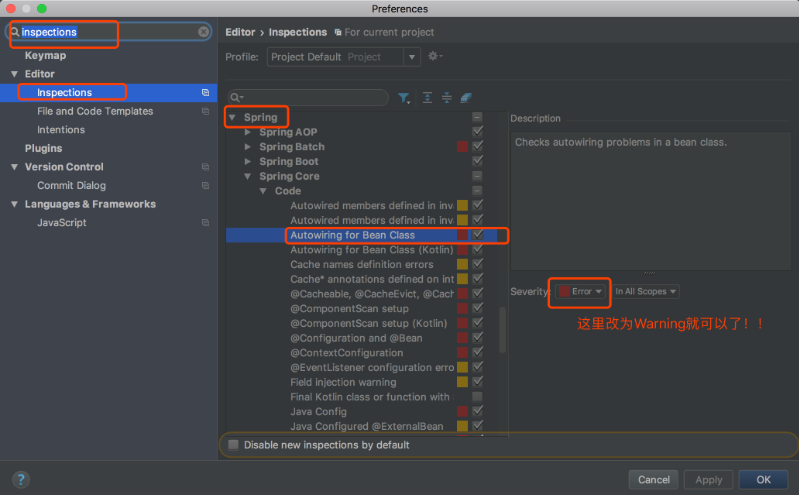Select the @ComponentScan setup inspection row

[349, 308]
